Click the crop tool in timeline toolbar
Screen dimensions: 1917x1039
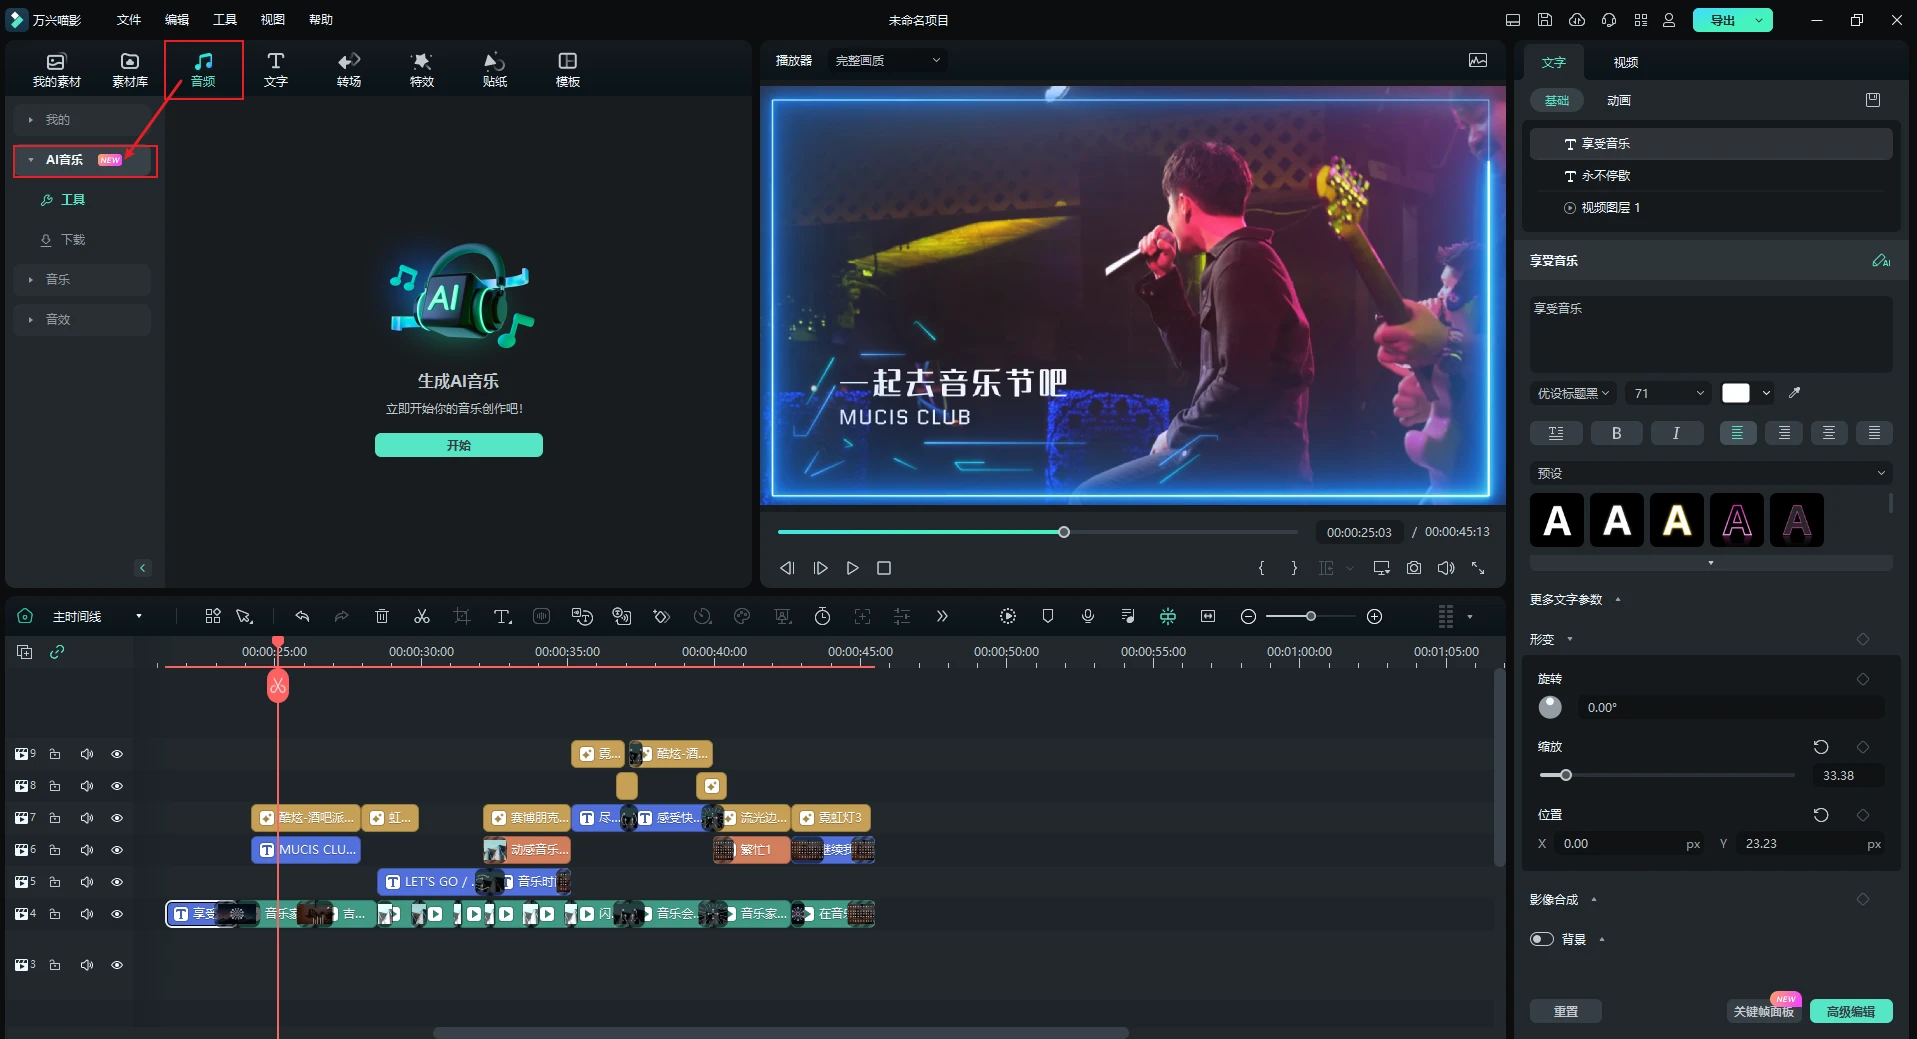point(461,616)
